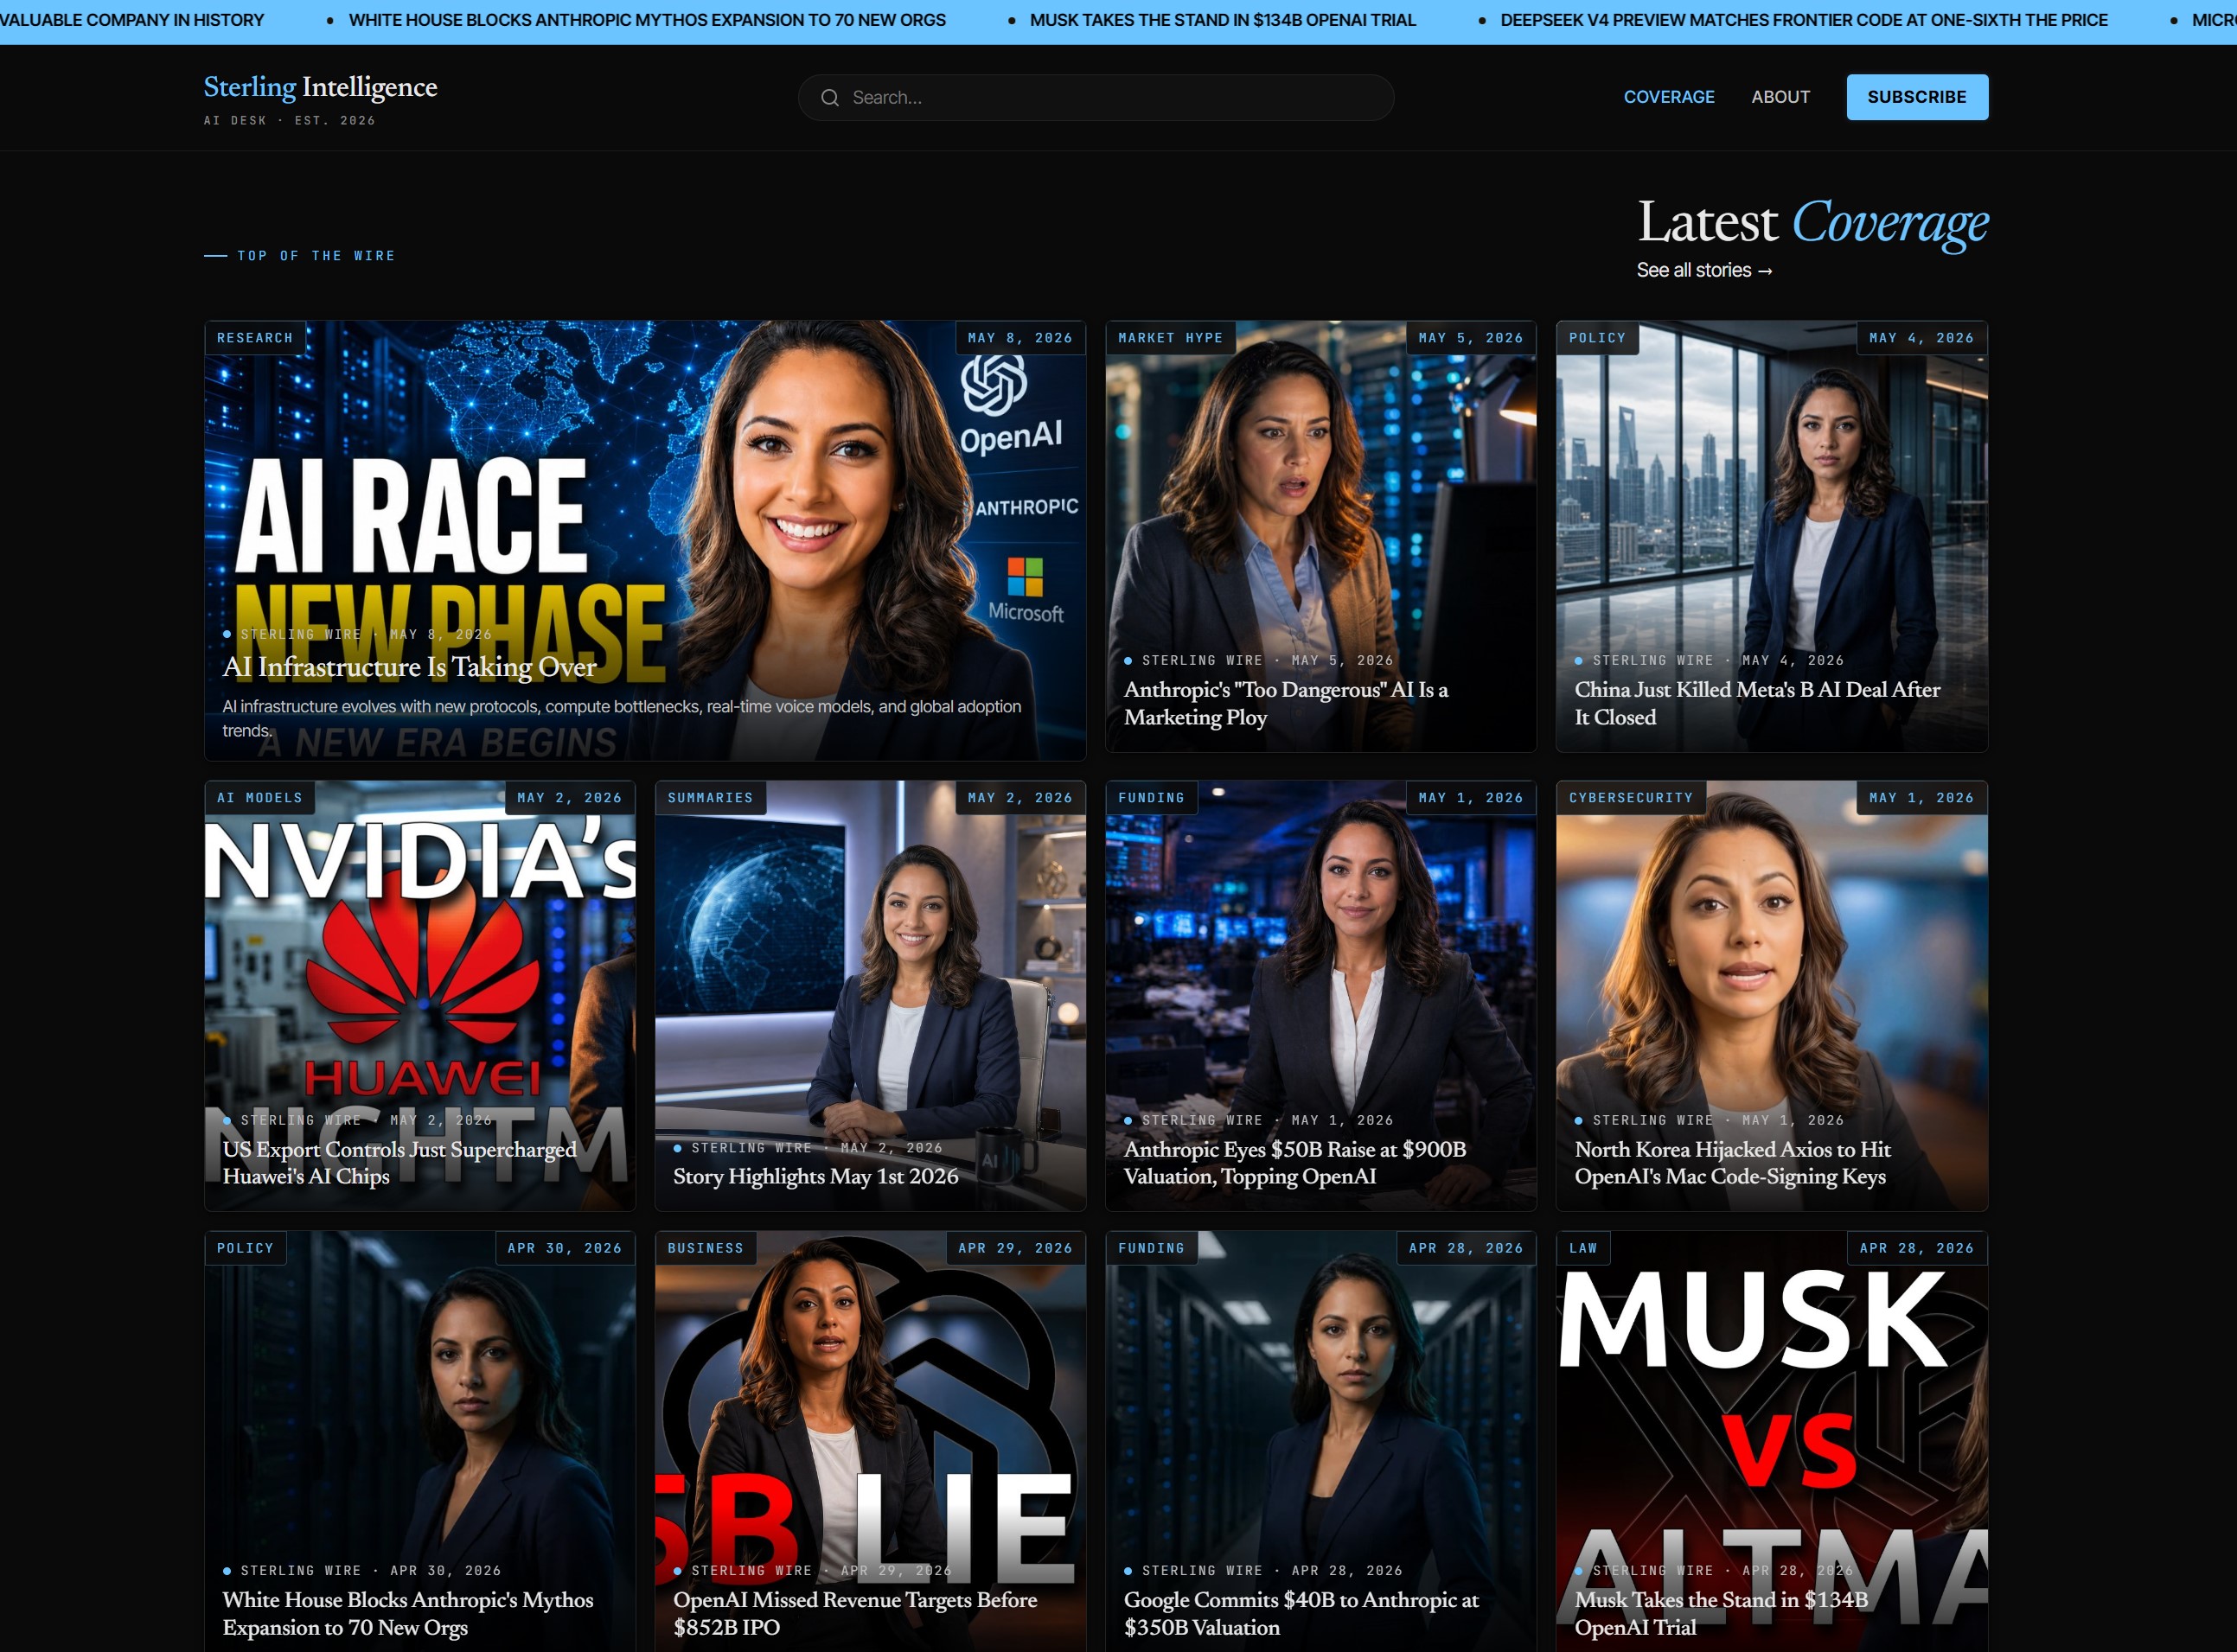Select the Research category tag
Viewport: 2237px width, 1652px height.
(x=255, y=338)
